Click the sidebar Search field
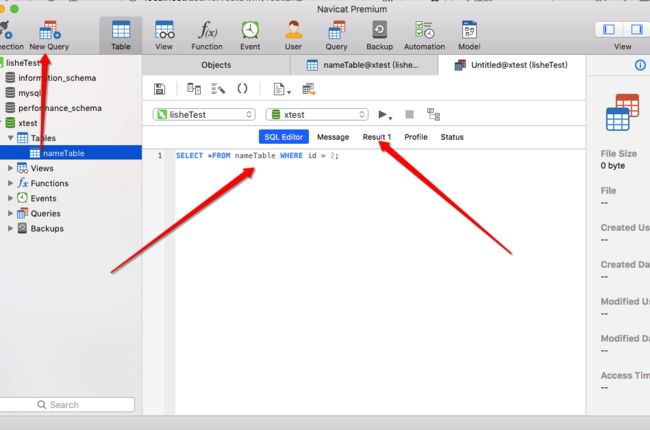 tap(67, 405)
